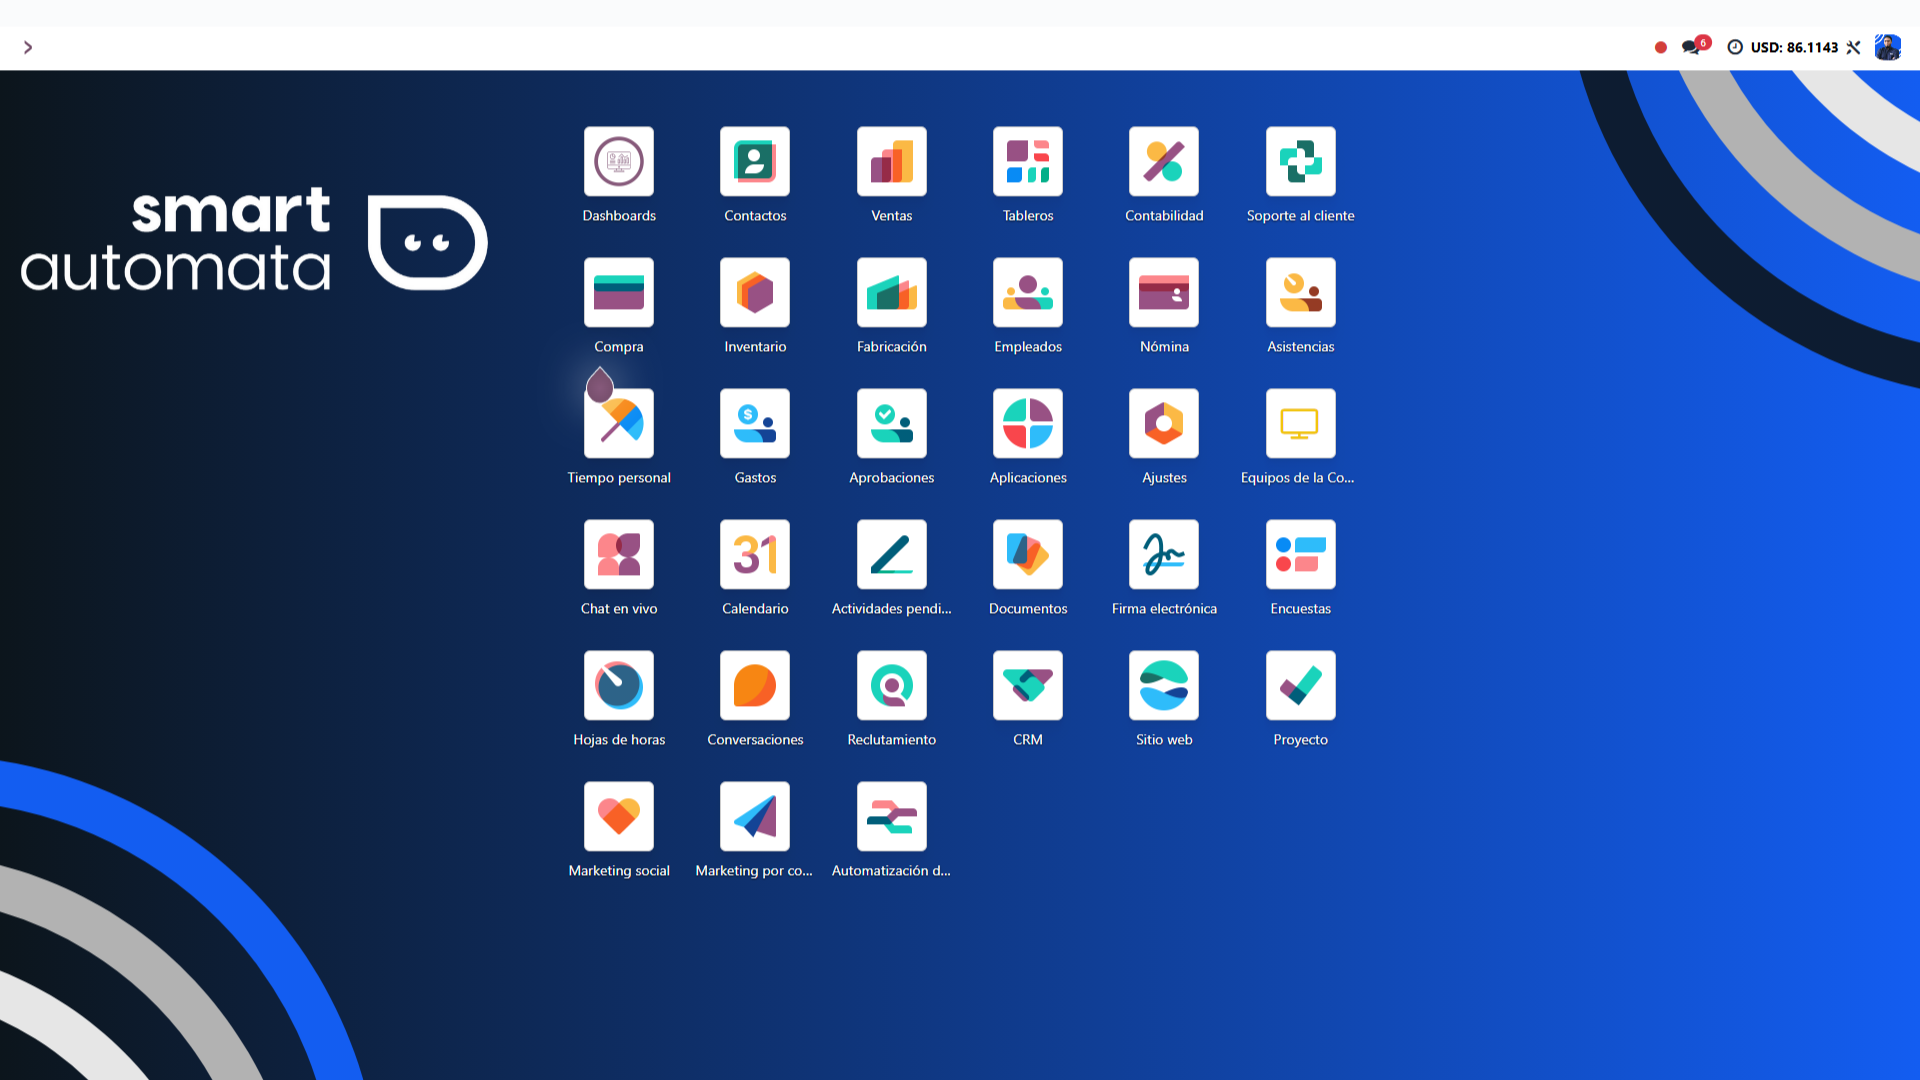Open the Contactos app
Viewport: 1920px width, 1080px height.
click(755, 161)
